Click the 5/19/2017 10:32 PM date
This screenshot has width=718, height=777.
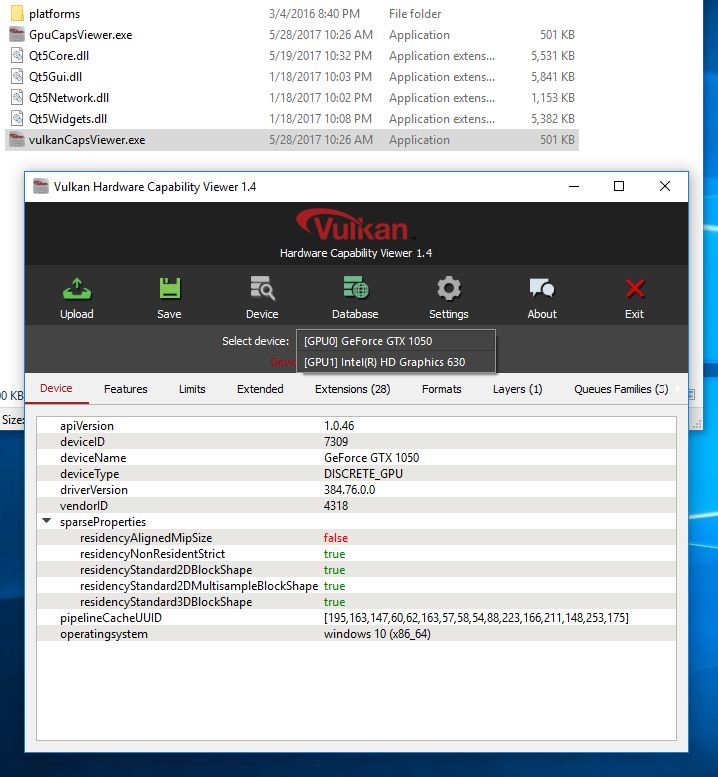click(x=321, y=56)
